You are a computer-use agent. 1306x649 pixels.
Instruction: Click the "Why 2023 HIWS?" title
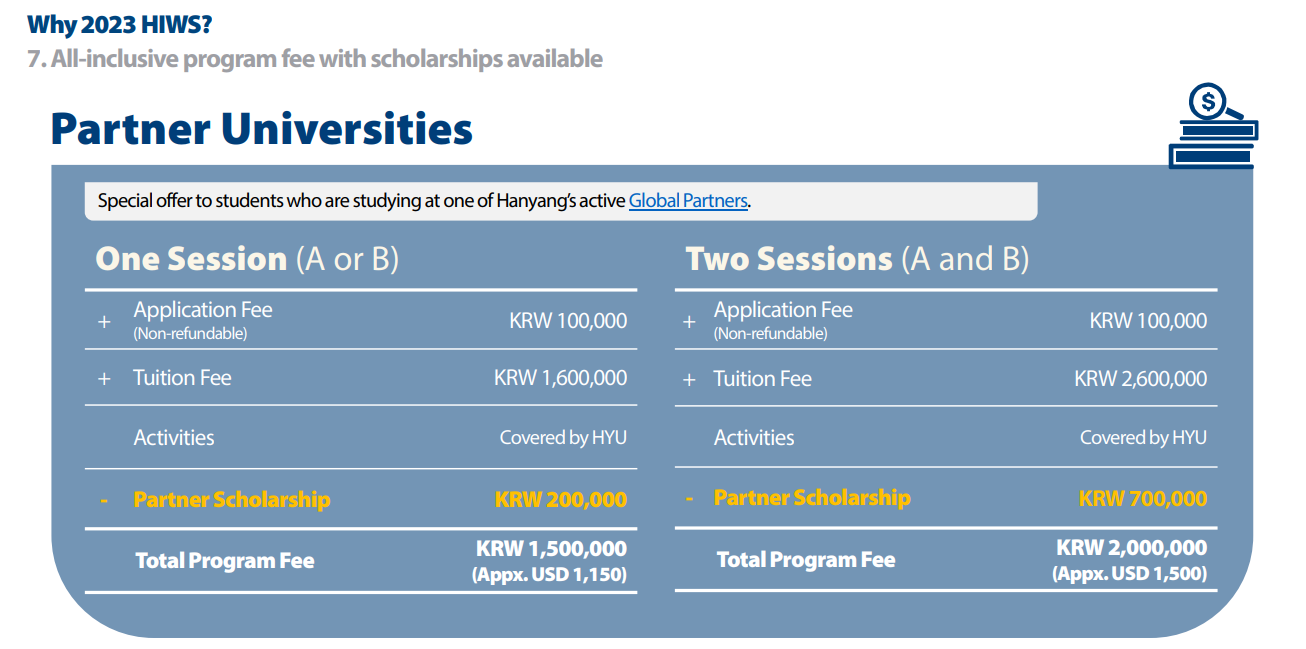[119, 23]
